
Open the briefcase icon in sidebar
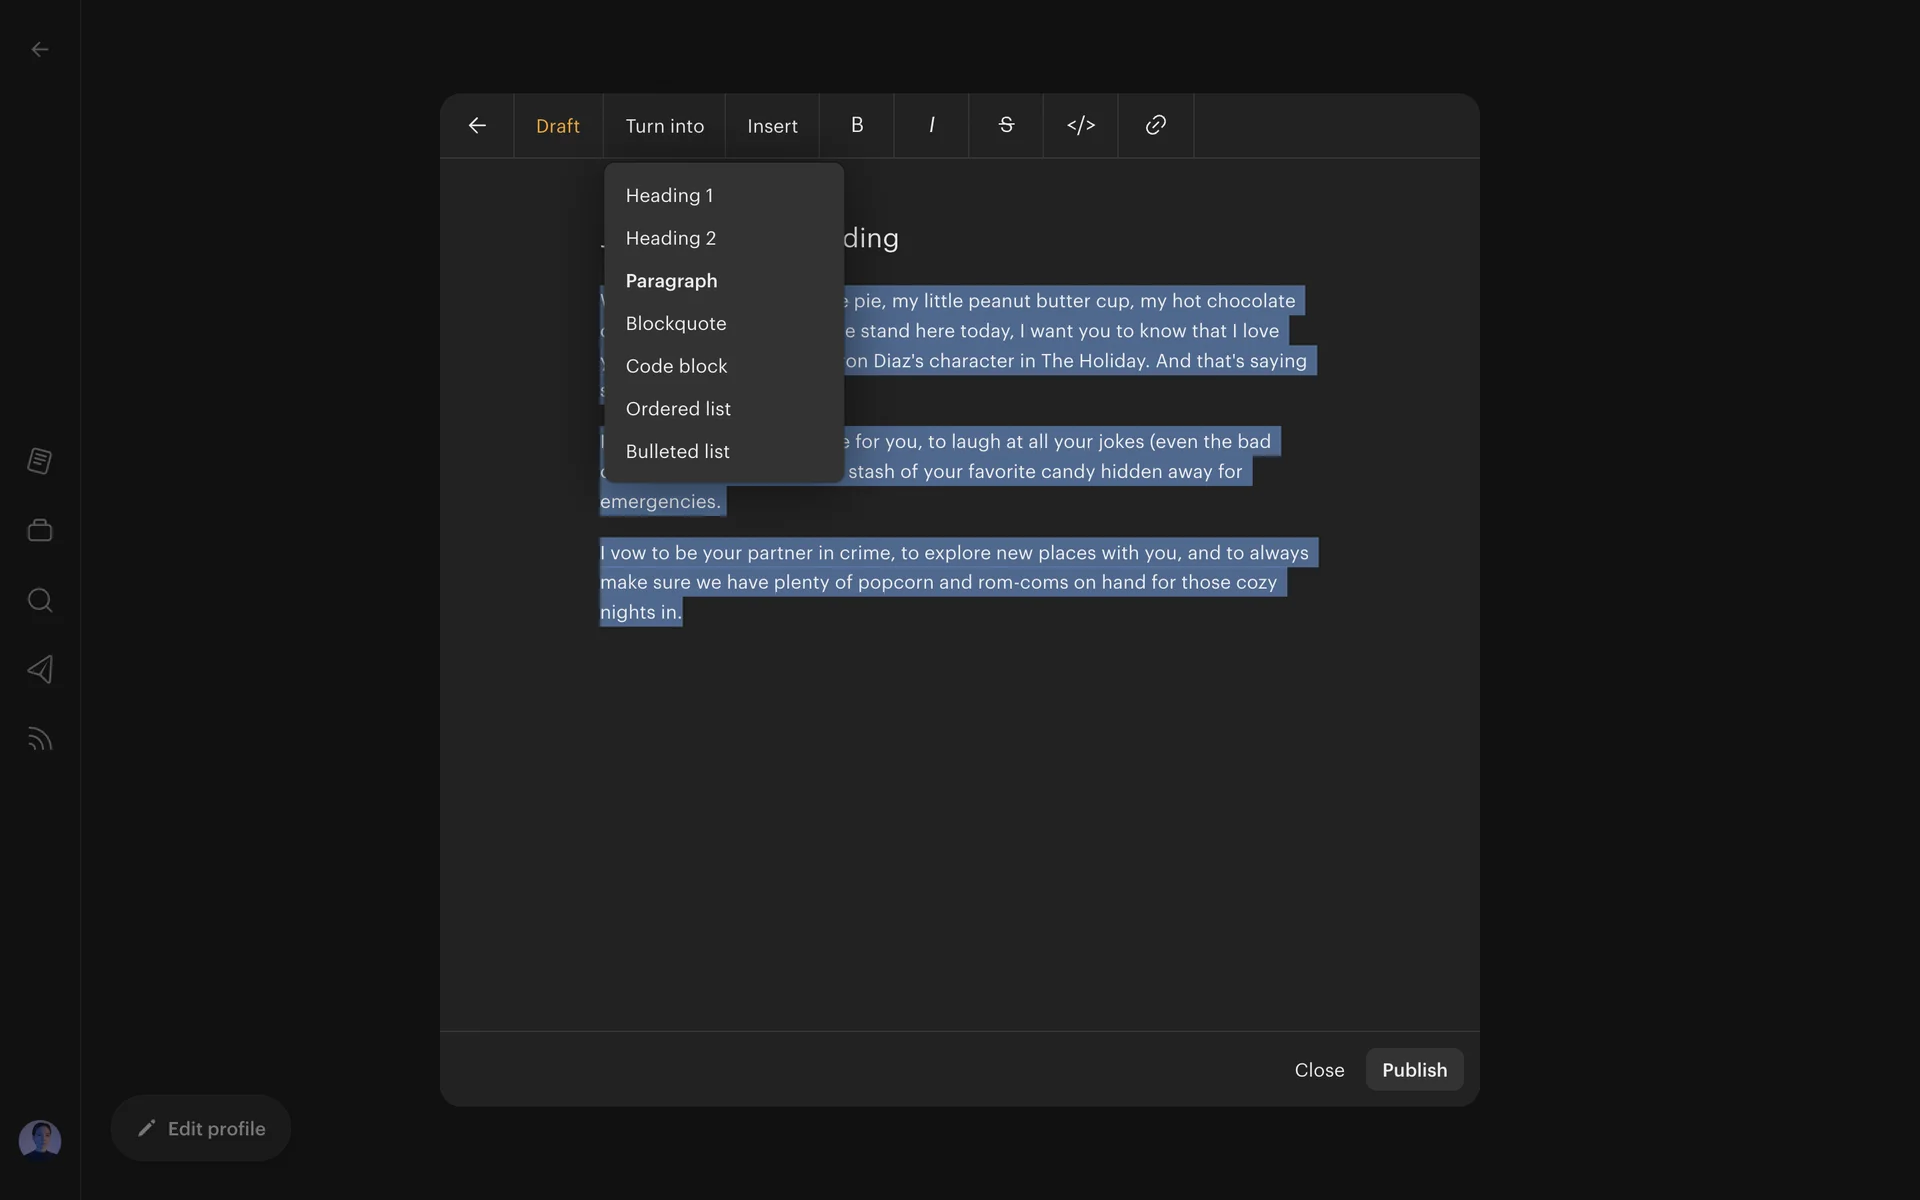point(40,531)
